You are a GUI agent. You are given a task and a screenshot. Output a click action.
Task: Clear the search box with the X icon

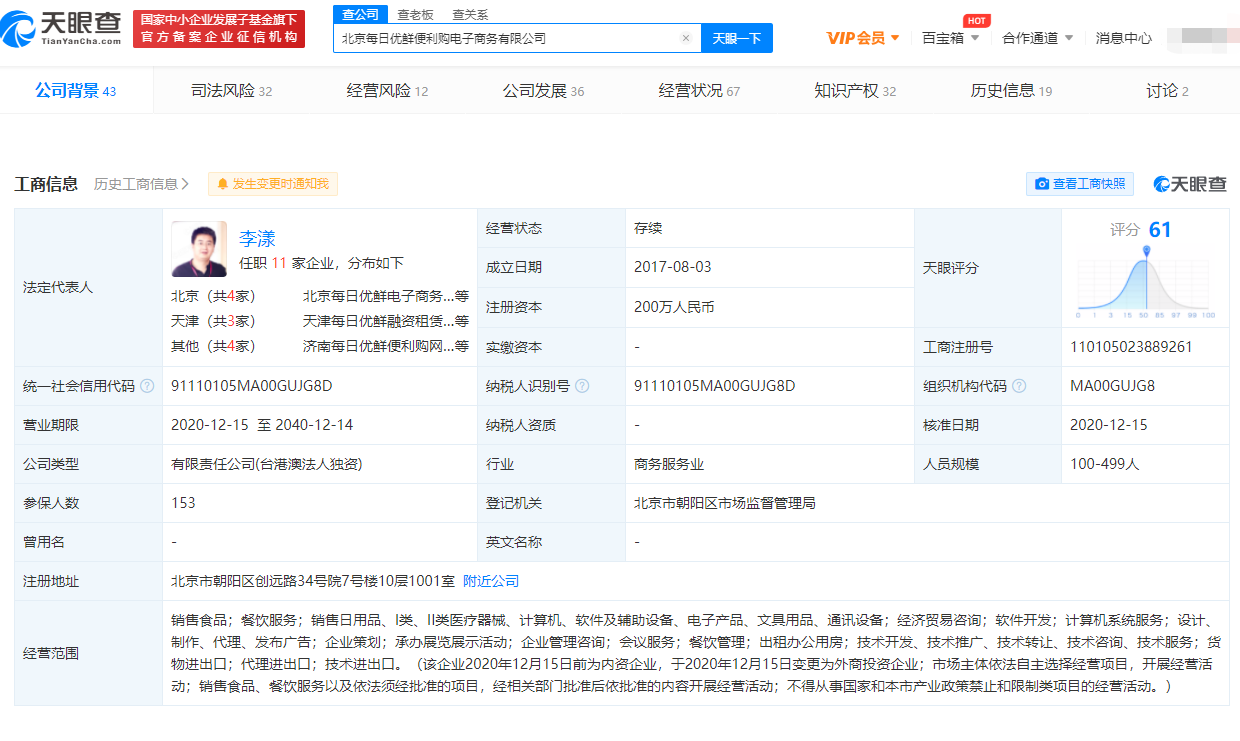tap(686, 38)
